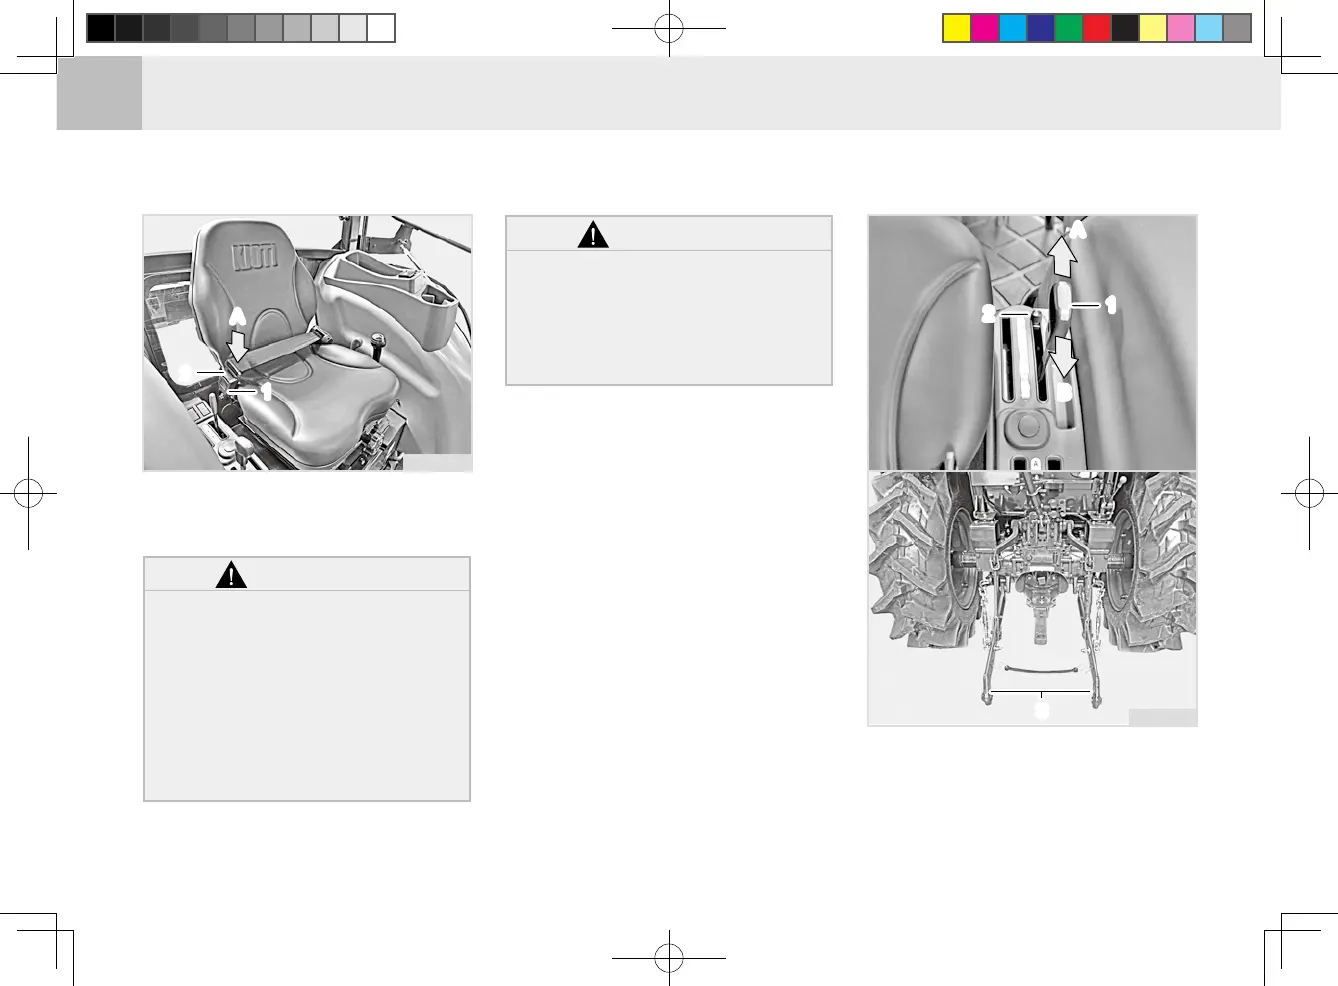Image resolution: width=1338 pixels, height=986 pixels.
Task: Click the warning triangle in the middle caution box
Action: point(593,234)
